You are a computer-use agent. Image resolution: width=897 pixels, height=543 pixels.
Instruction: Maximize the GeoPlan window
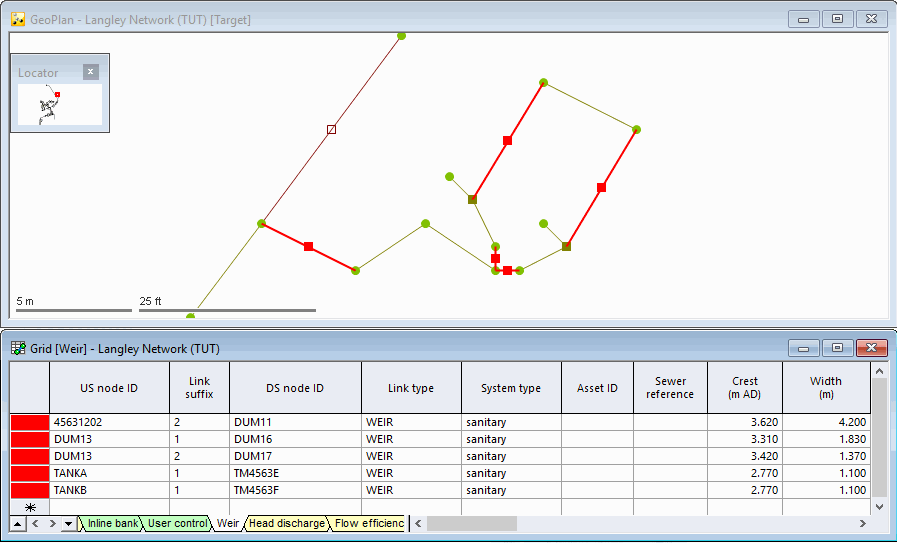pos(838,19)
